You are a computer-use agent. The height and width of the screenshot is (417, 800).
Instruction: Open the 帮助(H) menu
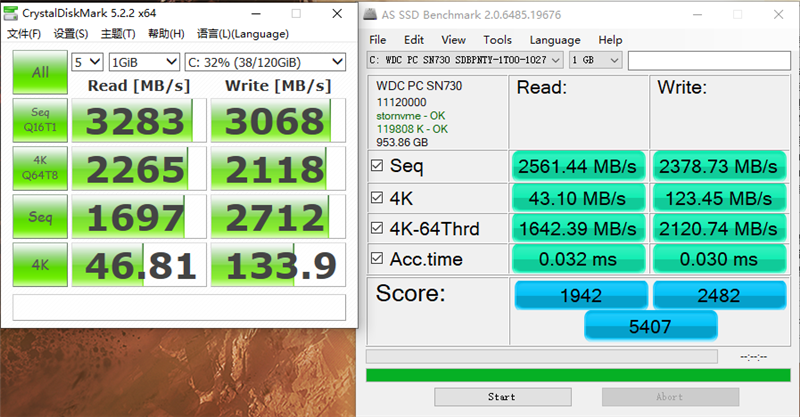point(166,34)
